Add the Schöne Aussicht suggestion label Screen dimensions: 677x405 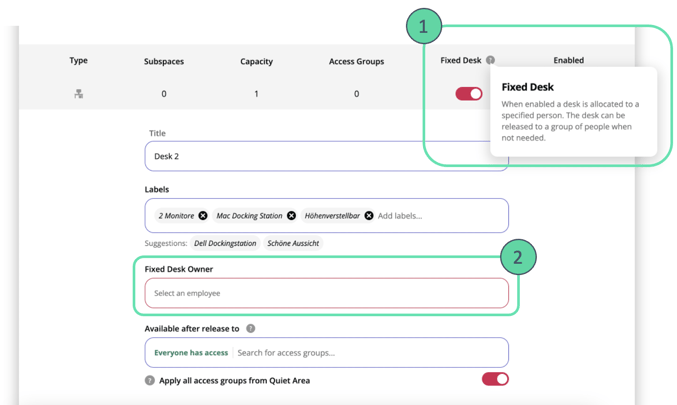pyautogui.click(x=293, y=243)
